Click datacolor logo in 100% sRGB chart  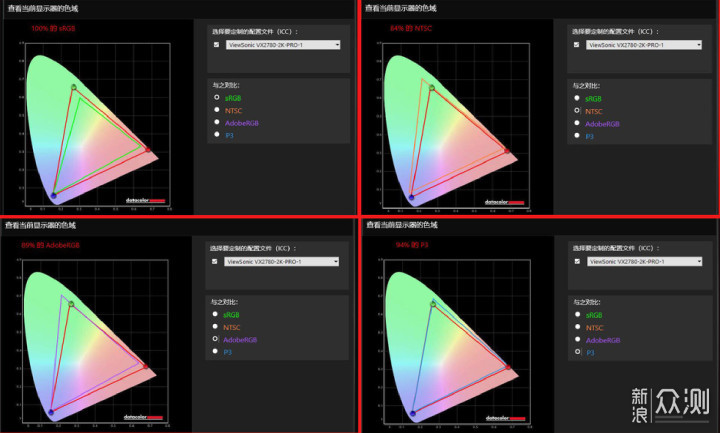click(x=145, y=200)
